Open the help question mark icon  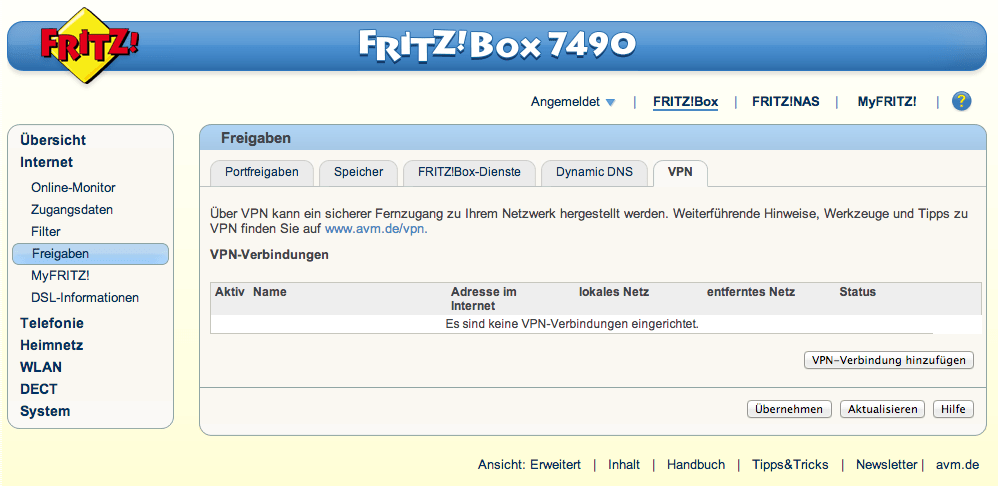(961, 101)
